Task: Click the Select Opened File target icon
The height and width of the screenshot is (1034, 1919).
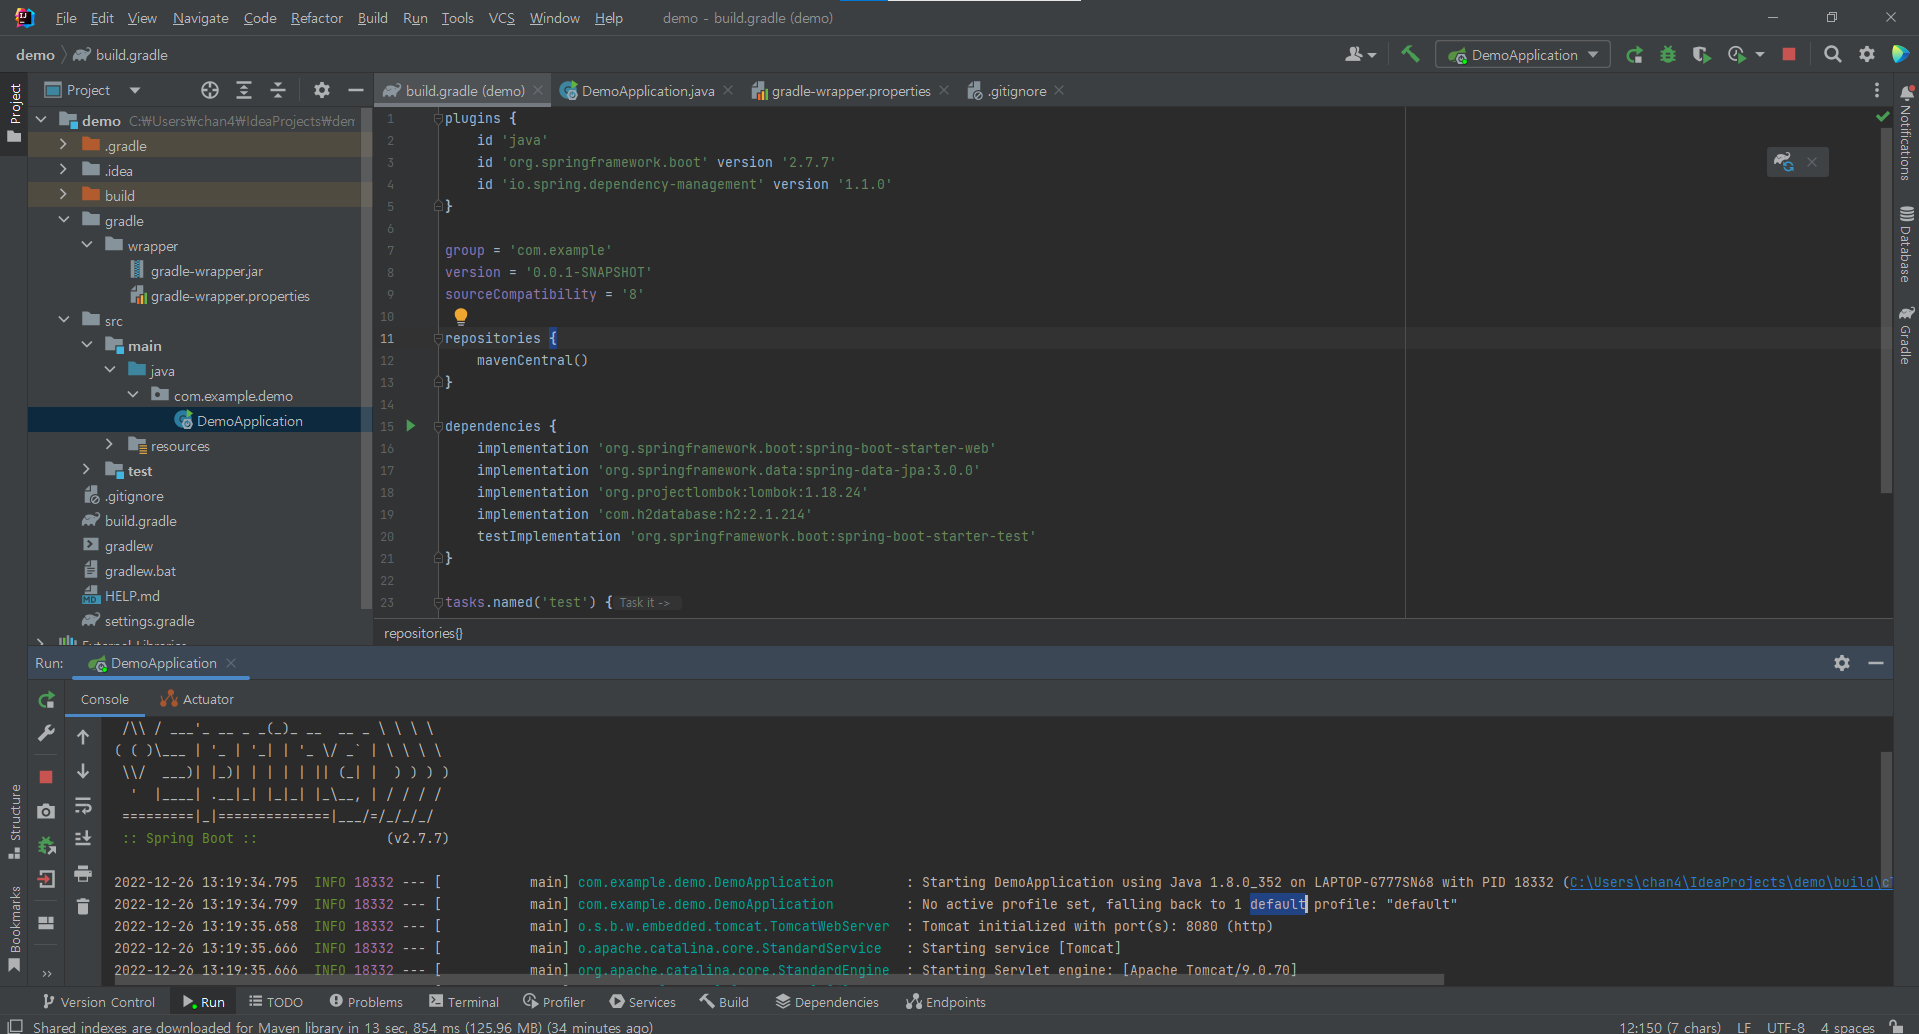Action: tap(210, 90)
